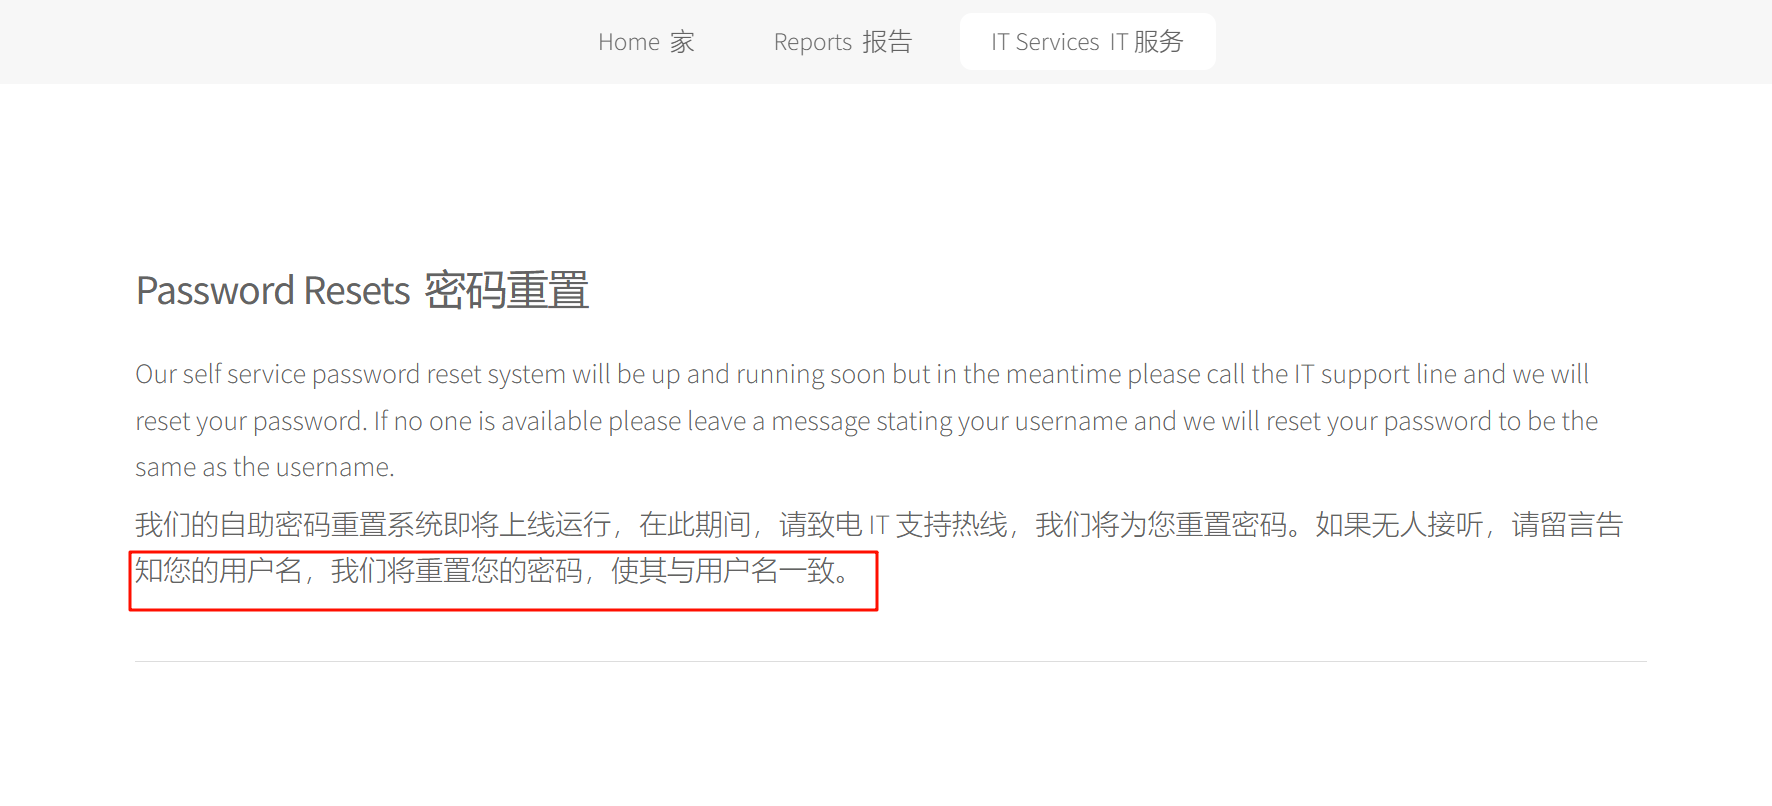This screenshot has height=806, width=1772.
Task: Click the text "same as the username."
Action: coord(265,467)
